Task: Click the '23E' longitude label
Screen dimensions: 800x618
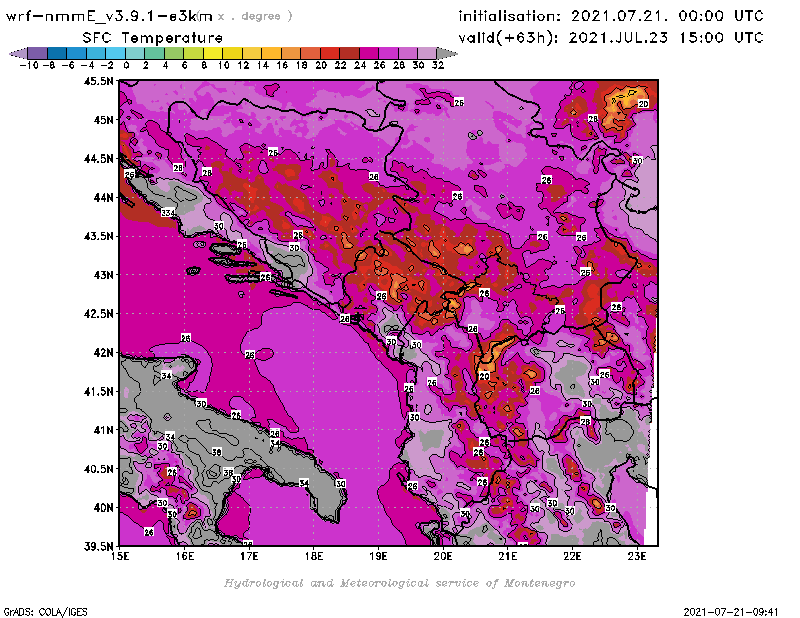Action: click(x=637, y=556)
